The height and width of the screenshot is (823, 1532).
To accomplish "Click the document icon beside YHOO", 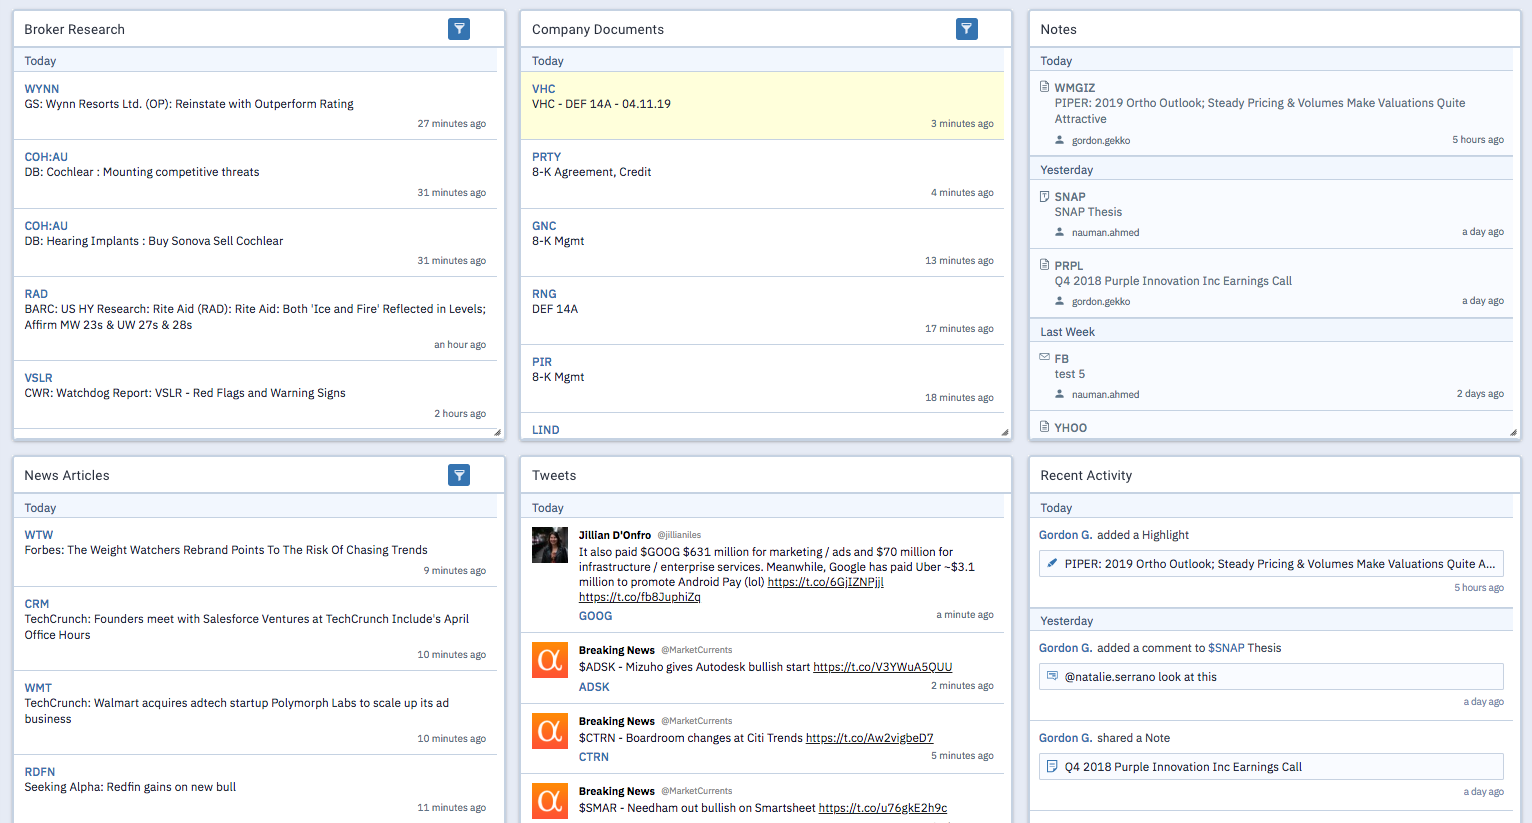I will [x=1045, y=427].
